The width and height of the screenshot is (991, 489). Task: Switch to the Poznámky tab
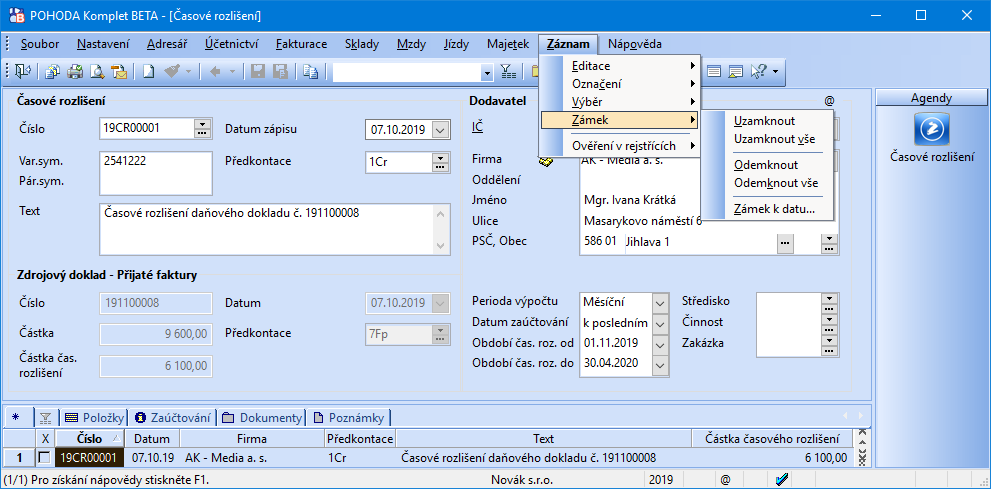click(x=350, y=418)
